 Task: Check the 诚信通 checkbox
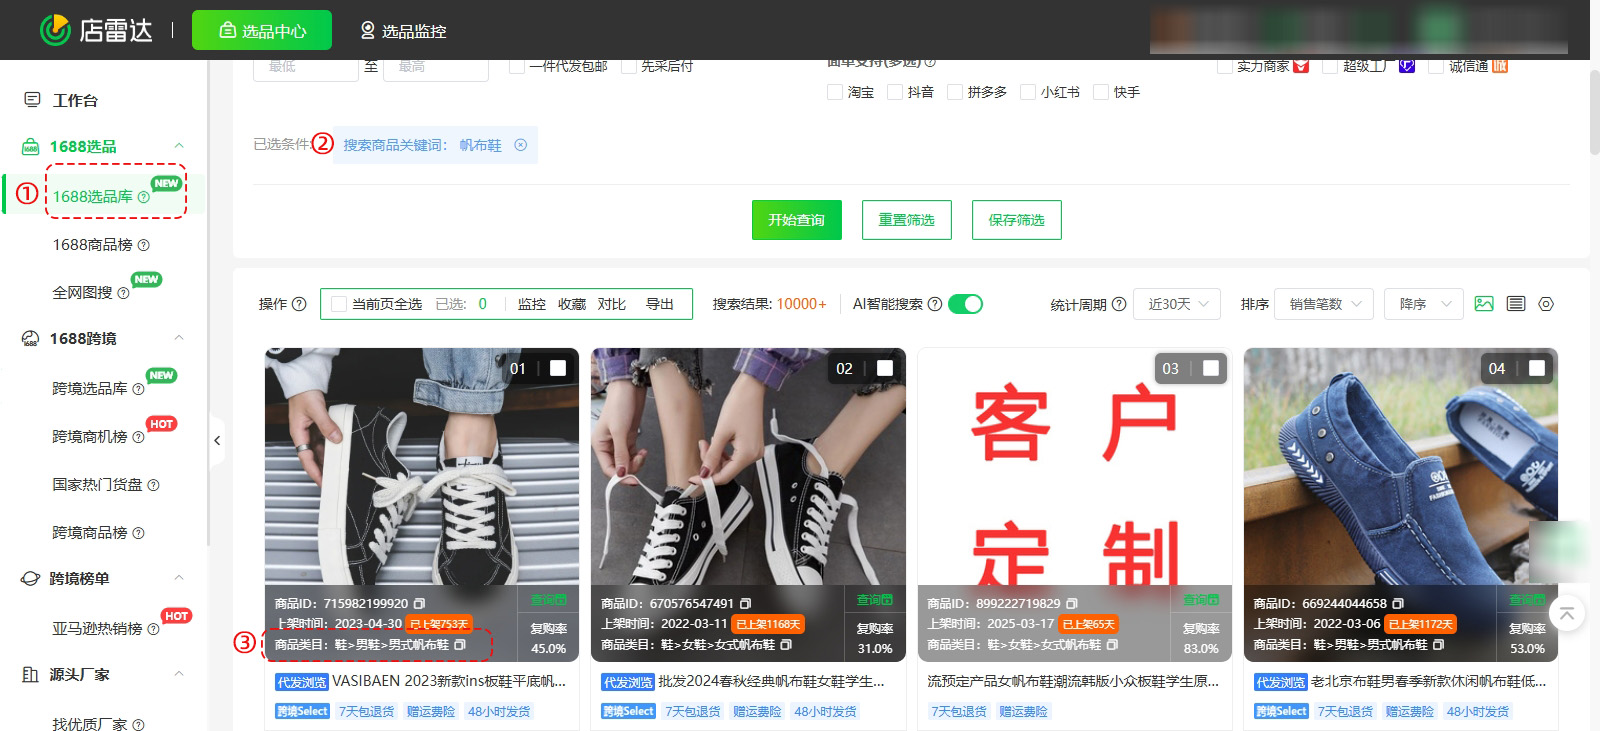point(1436,66)
